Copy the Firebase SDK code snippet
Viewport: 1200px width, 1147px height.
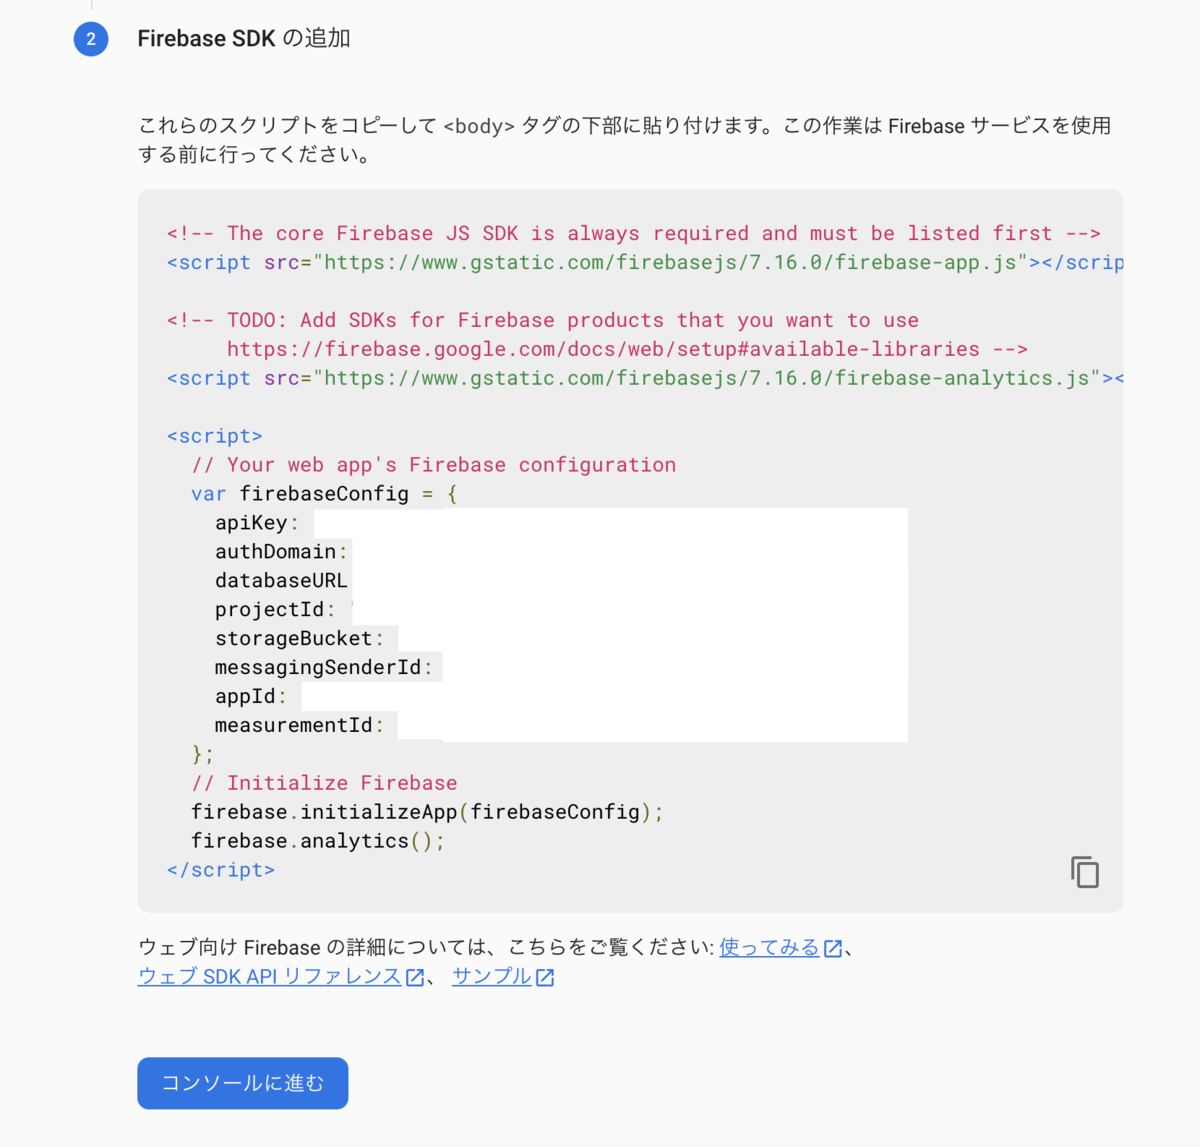(1085, 872)
